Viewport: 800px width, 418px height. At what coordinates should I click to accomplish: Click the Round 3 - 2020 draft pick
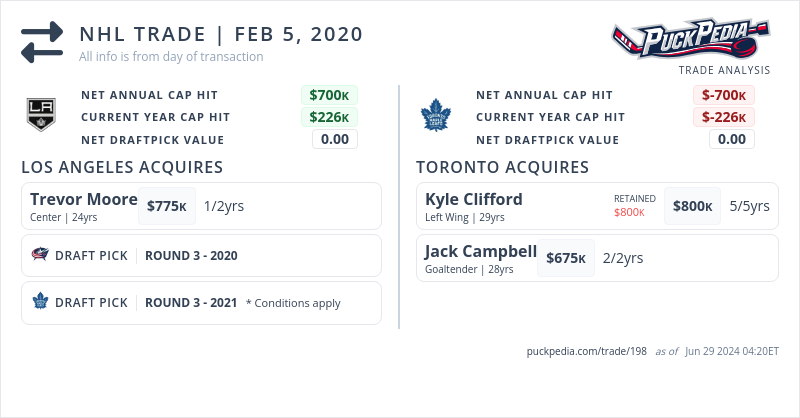coord(191,255)
